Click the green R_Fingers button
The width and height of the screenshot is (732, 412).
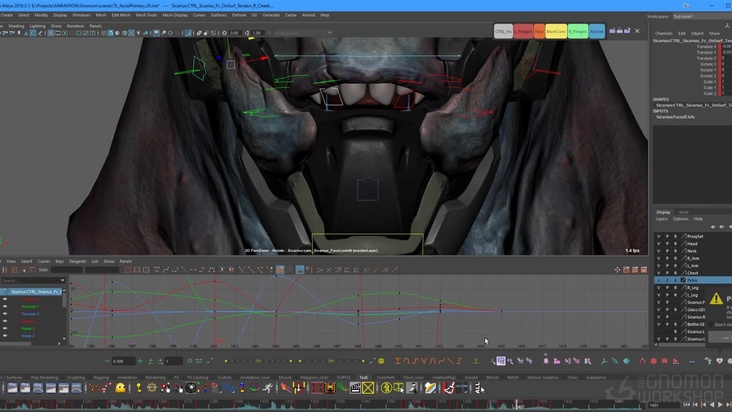coord(578,31)
